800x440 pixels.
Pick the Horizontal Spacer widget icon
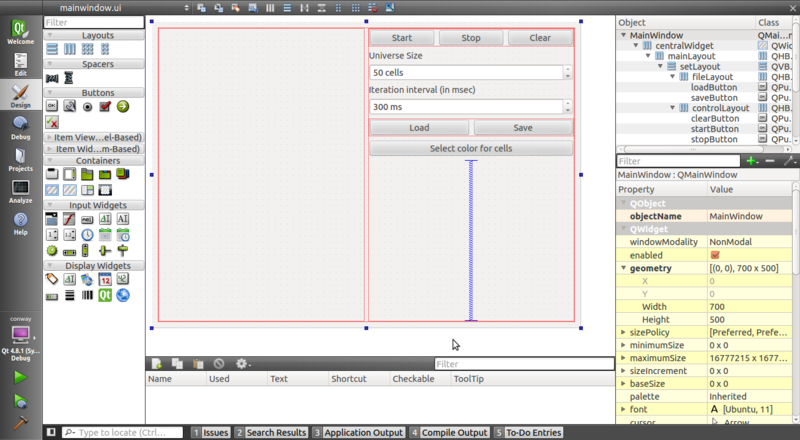[x=52, y=78]
